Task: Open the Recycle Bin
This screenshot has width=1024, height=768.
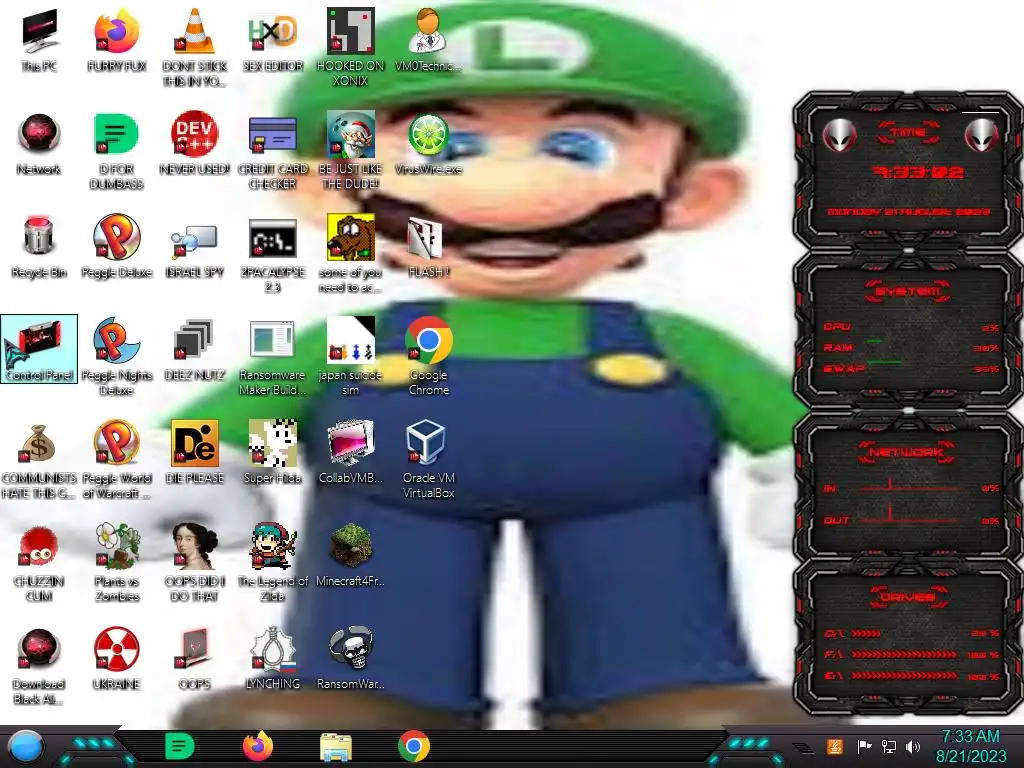Action: [x=39, y=246]
